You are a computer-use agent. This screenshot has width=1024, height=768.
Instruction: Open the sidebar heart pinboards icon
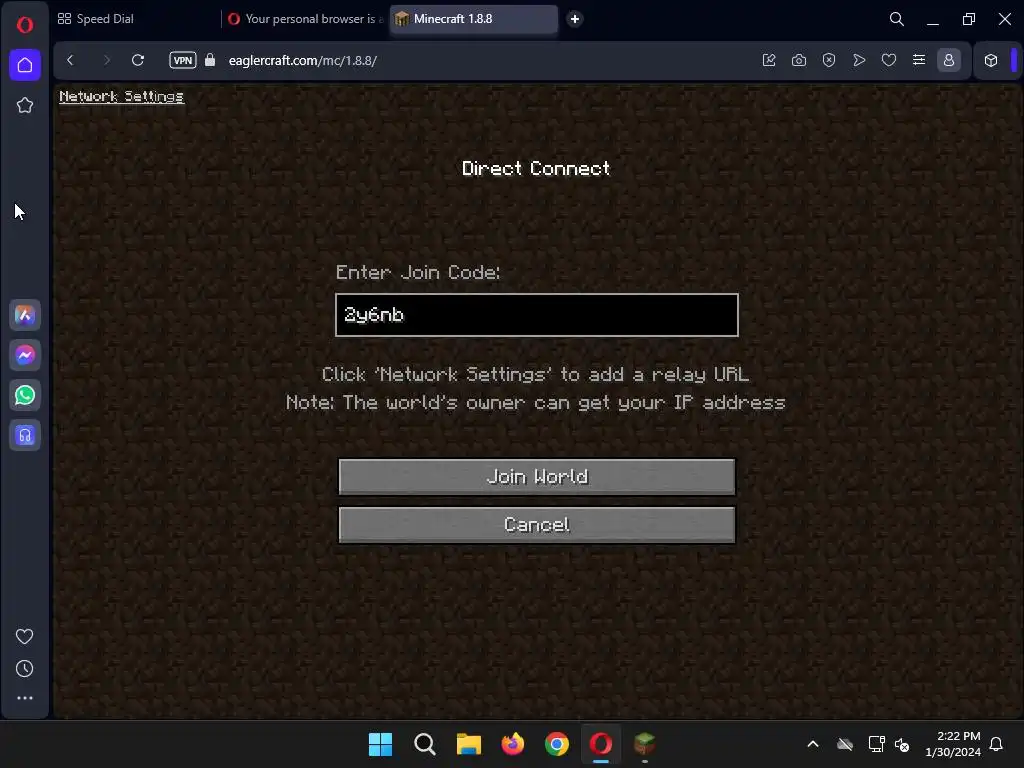tap(25, 636)
